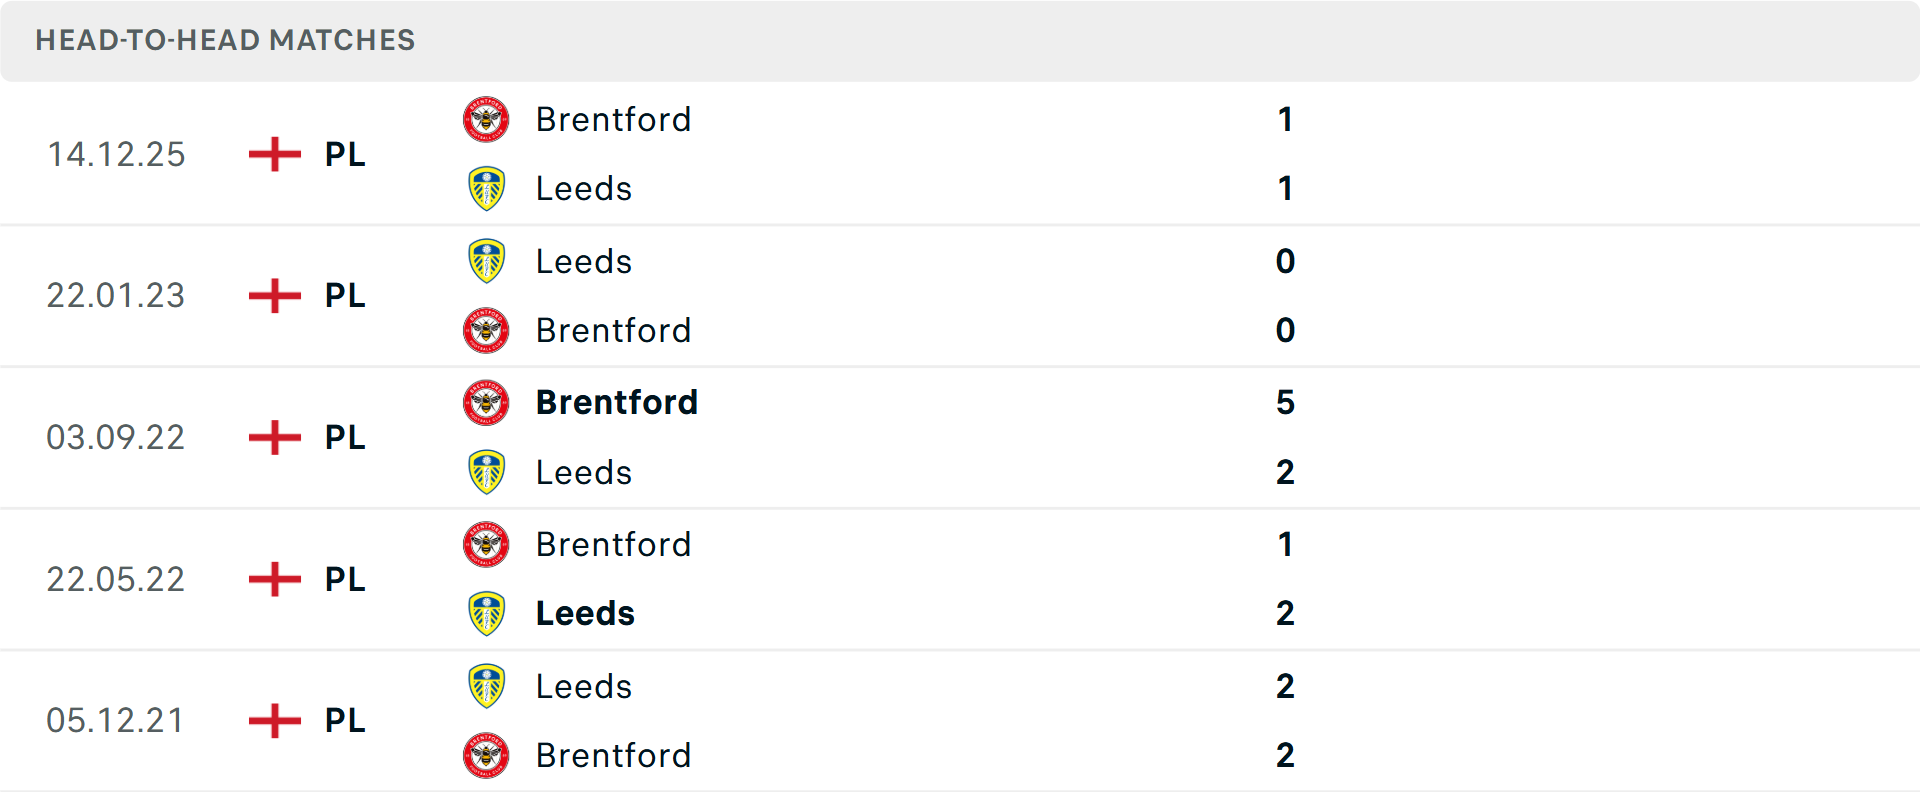Open the Brentford logo beside the 5-2 result
The width and height of the screenshot is (1920, 792).
tap(486, 403)
